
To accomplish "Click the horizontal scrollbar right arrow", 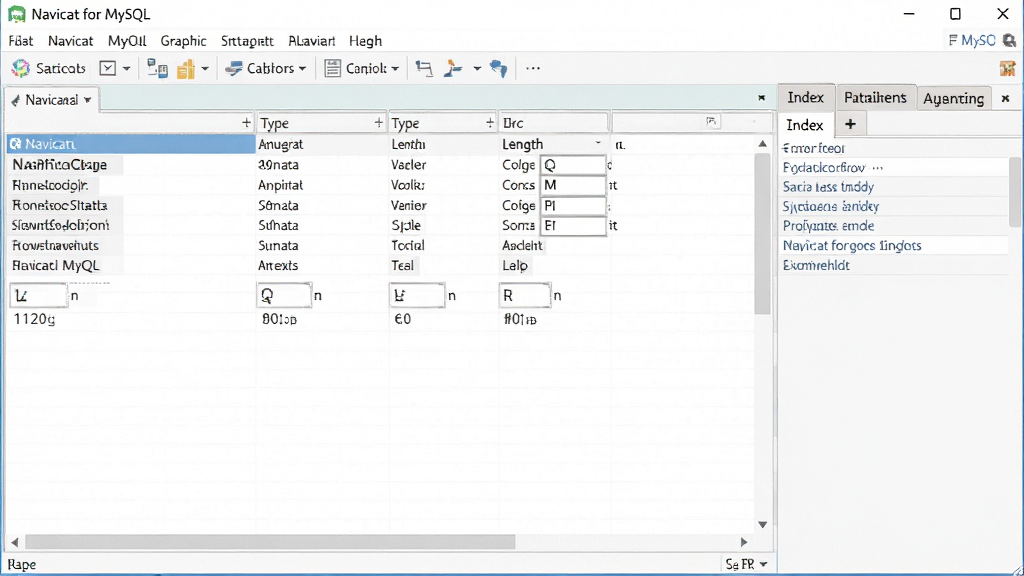I will tap(744, 542).
